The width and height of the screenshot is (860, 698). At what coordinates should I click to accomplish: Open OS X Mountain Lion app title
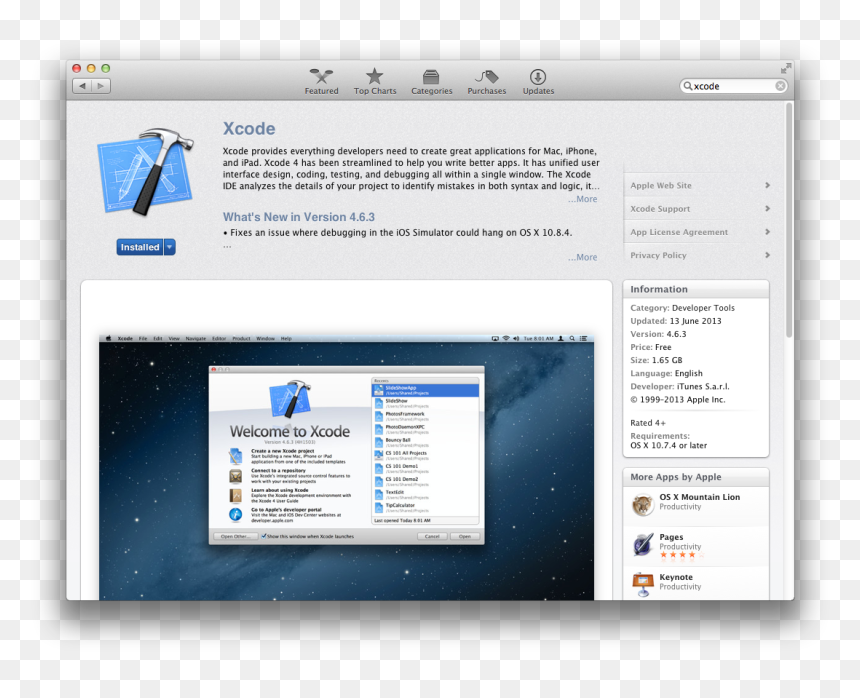pos(699,497)
